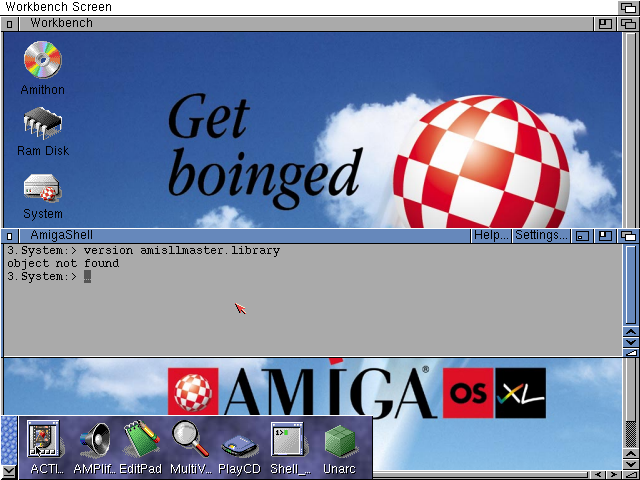The height and width of the screenshot is (480, 640).
Task: Click the Workbench Screen depth gadget
Action: click(x=628, y=7)
